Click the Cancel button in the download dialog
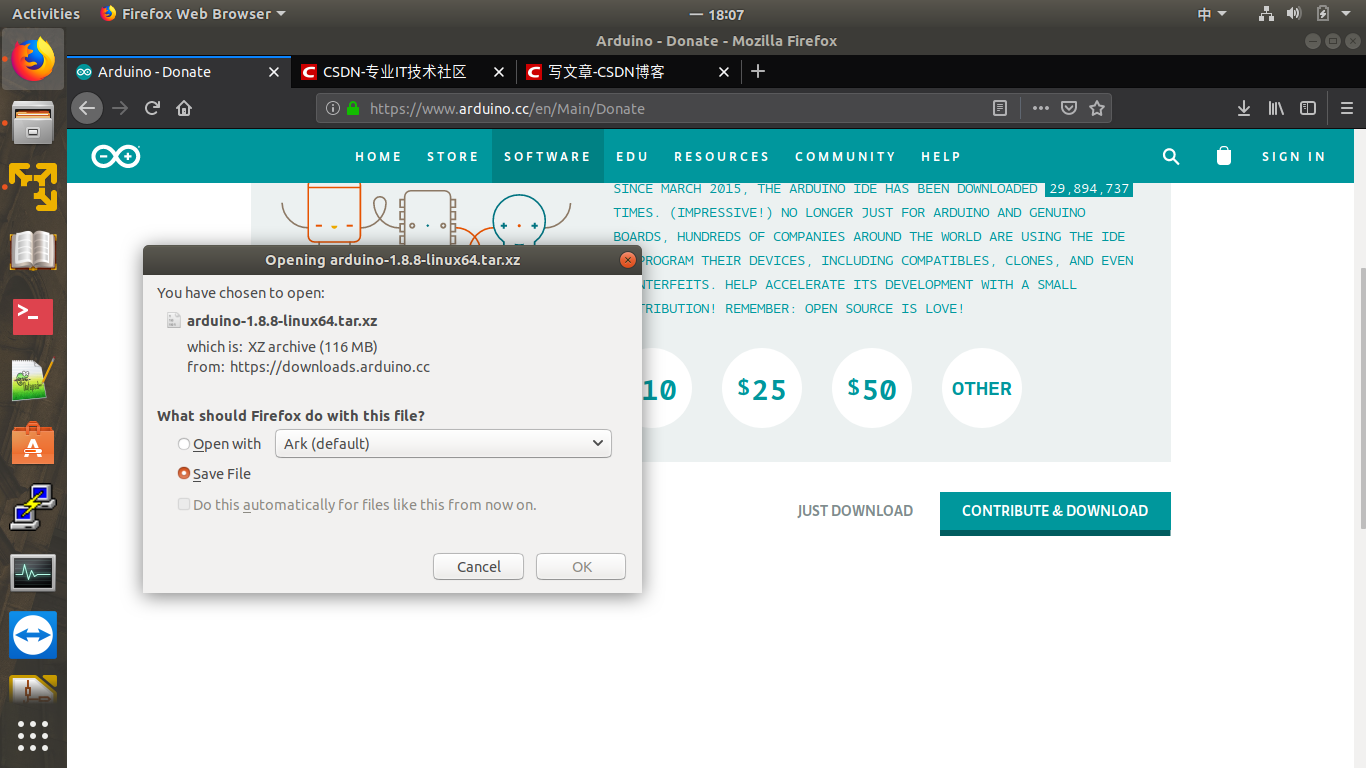This screenshot has width=1366, height=768. (479, 566)
